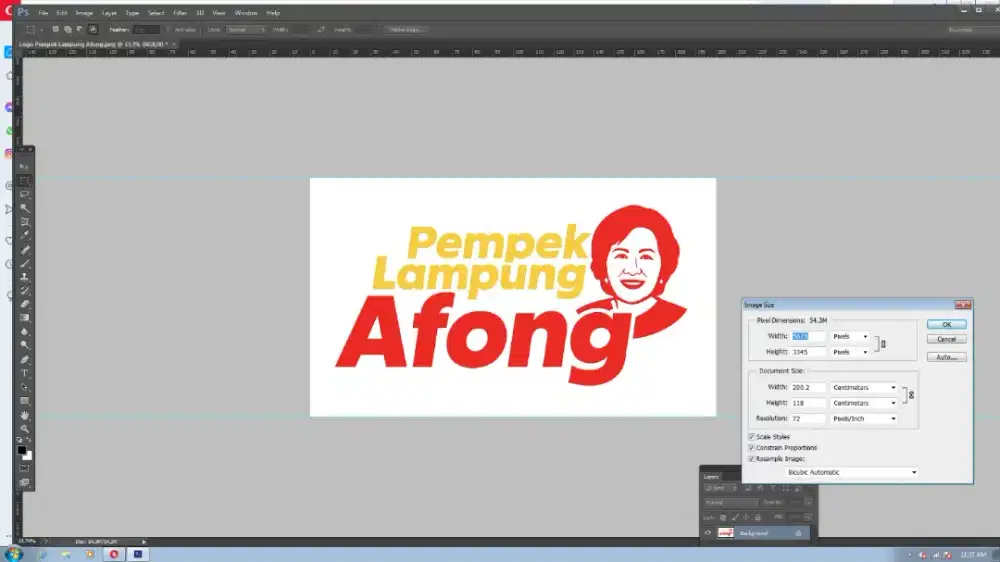Screen dimensions: 1000x562
Task: Open Bicubic Automatic resample method dropdown
Action: [x=852, y=473]
